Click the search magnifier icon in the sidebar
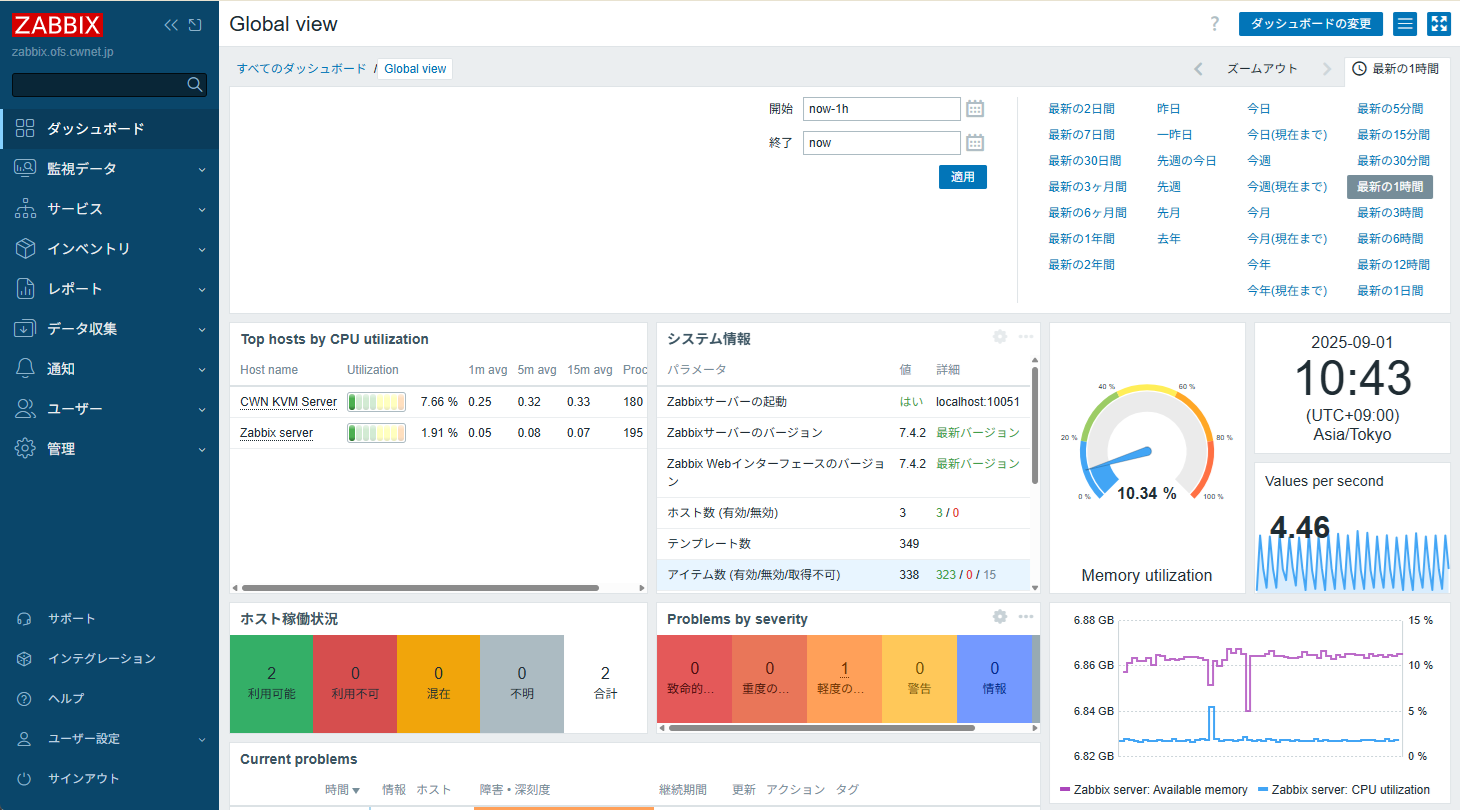This screenshot has width=1460, height=810. pyautogui.click(x=195, y=85)
